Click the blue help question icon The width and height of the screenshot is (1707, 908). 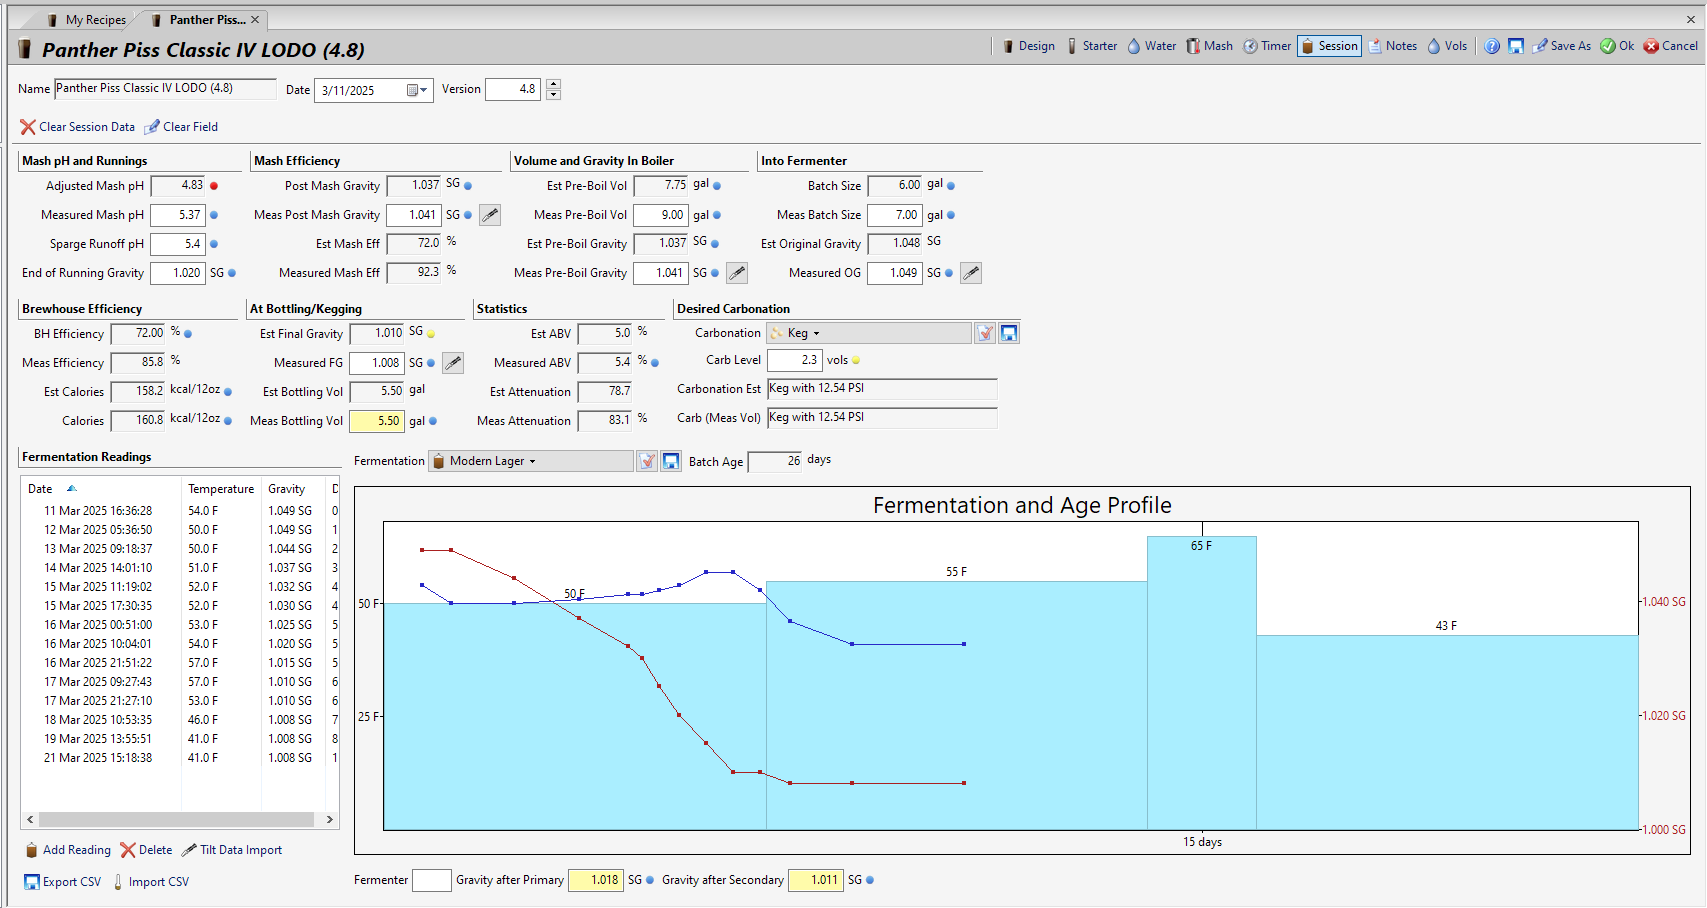point(1492,46)
